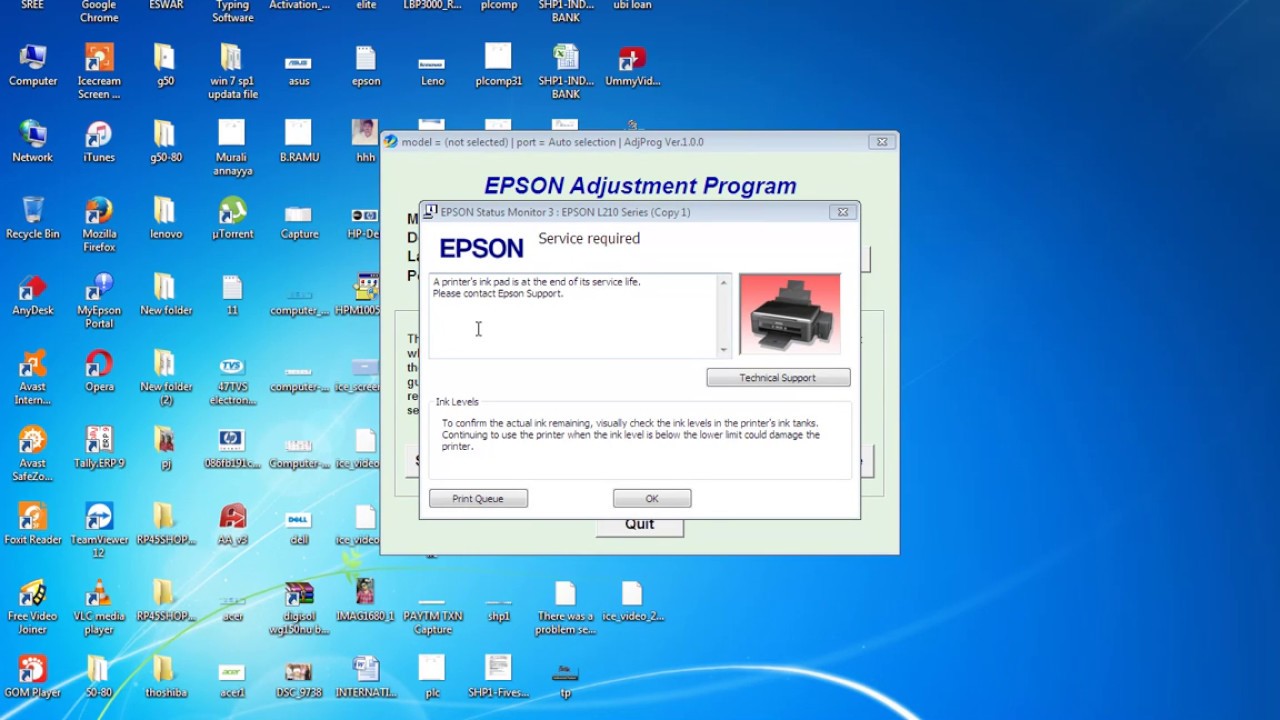The height and width of the screenshot is (720, 1280).
Task: Select the µTorrent shortcut
Action: click(x=232, y=218)
